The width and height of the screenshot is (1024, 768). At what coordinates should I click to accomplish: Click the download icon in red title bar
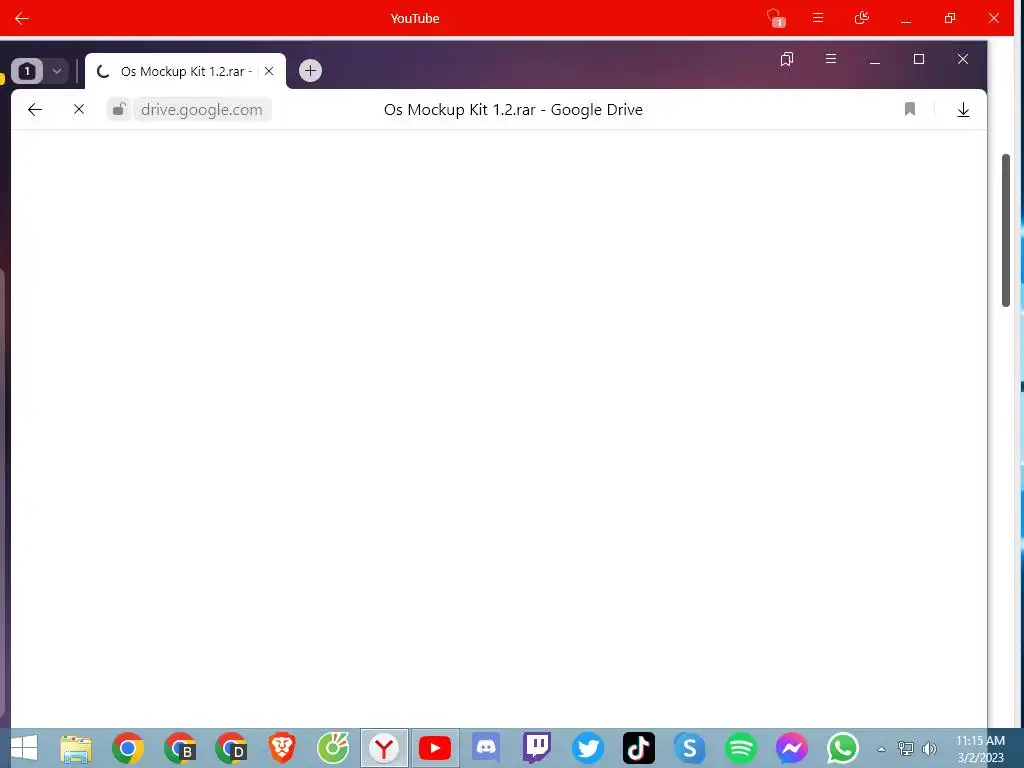pyautogui.click(x=861, y=18)
